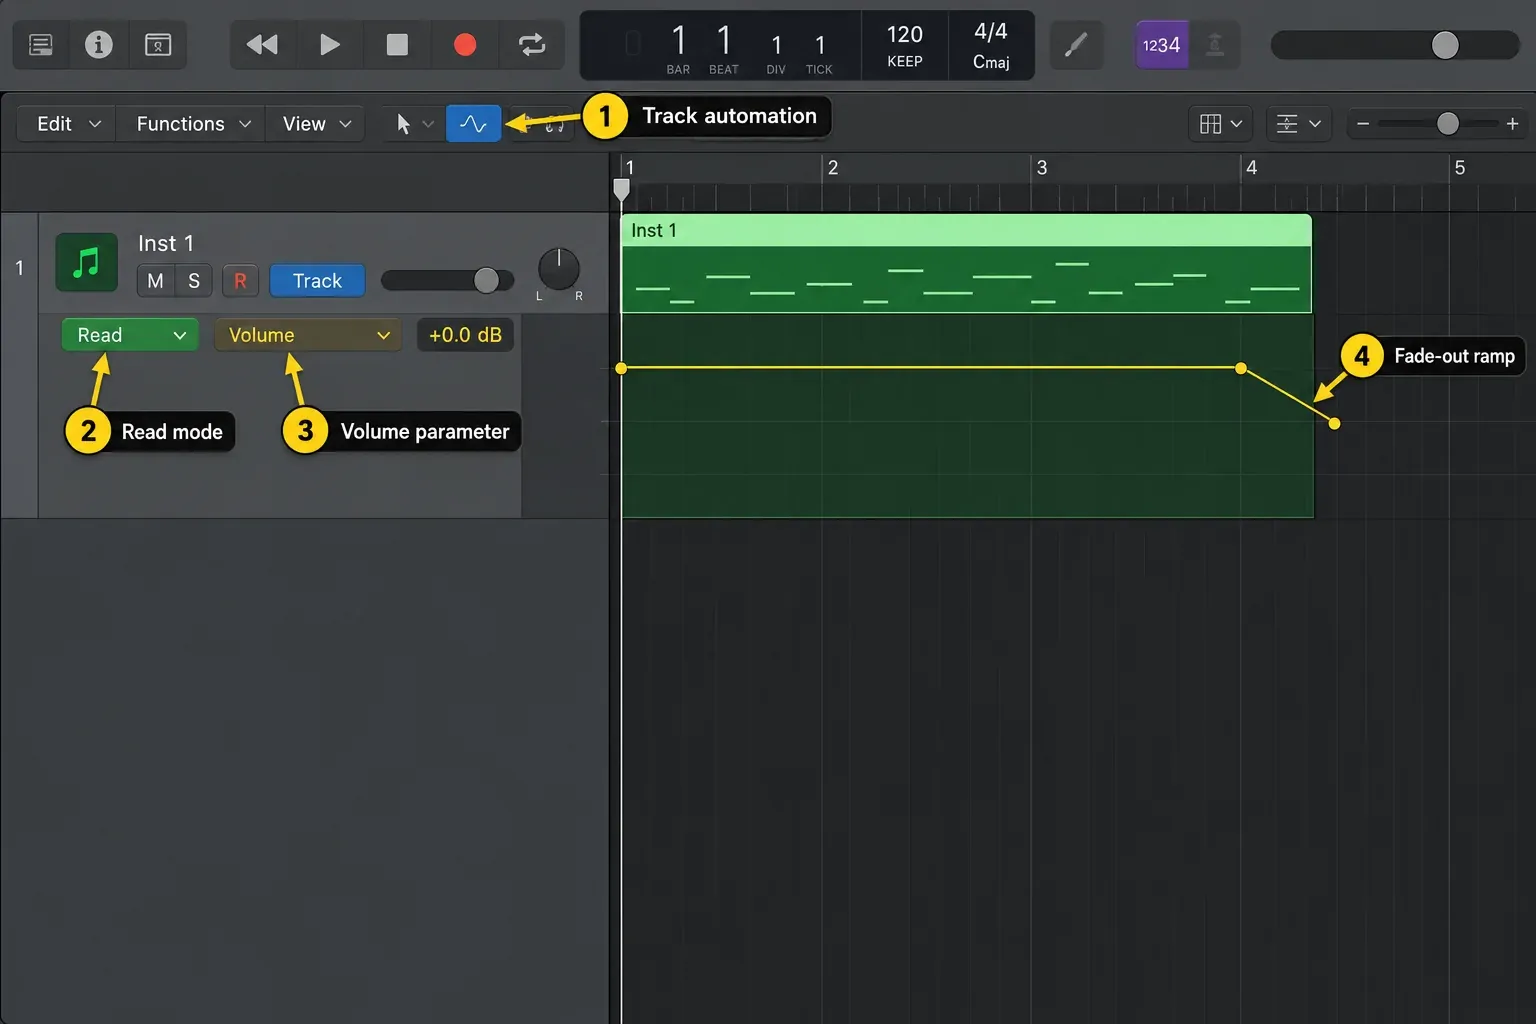
Task: Open the track alignment options dropdown
Action: [1298, 124]
